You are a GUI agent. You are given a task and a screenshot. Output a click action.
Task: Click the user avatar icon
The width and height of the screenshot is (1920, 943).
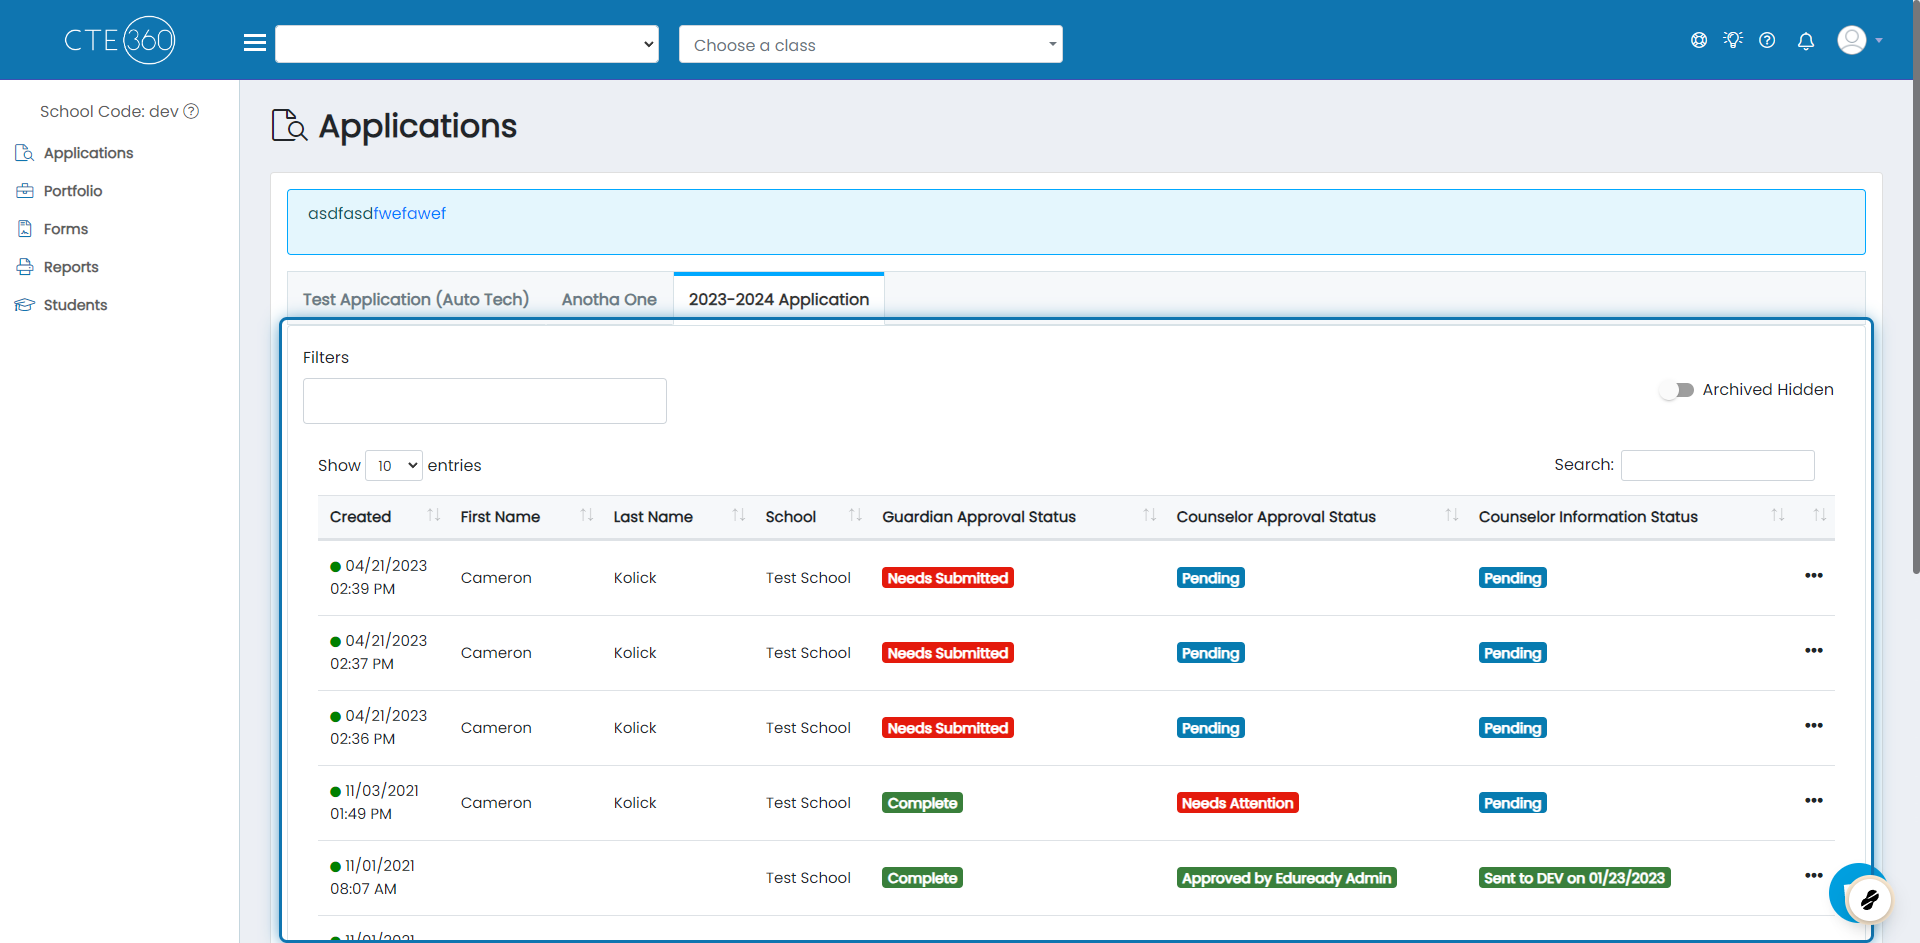point(1852,40)
